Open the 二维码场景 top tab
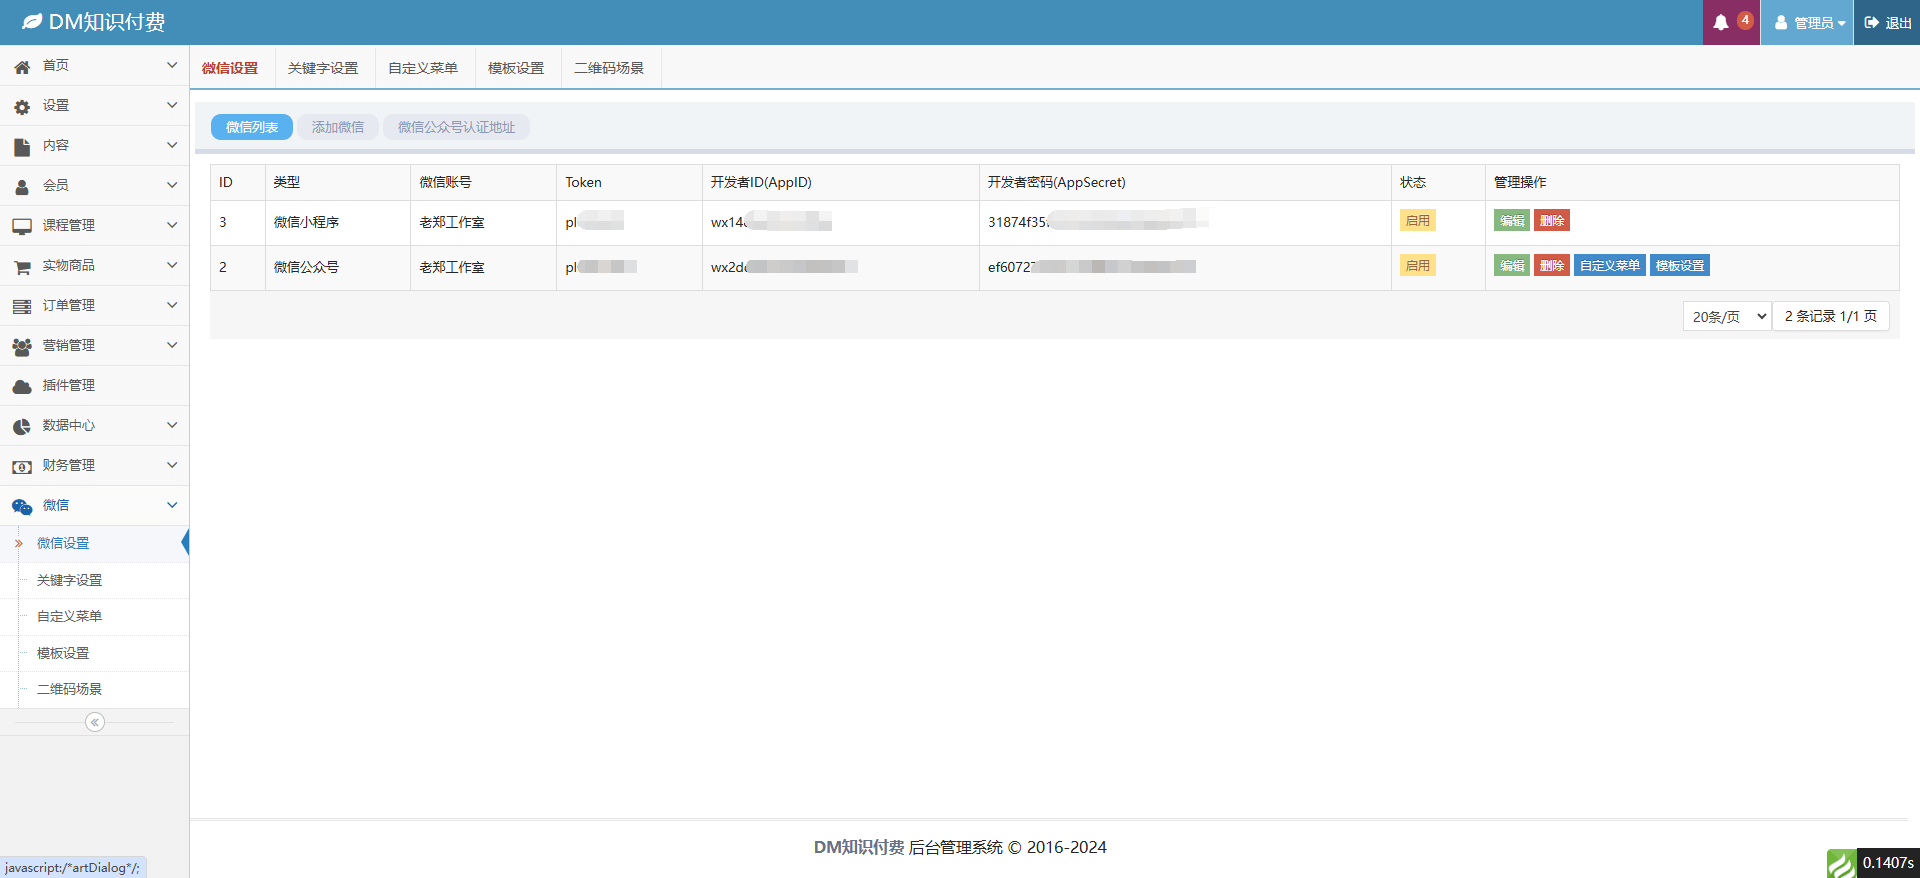The image size is (1920, 878). click(x=609, y=68)
